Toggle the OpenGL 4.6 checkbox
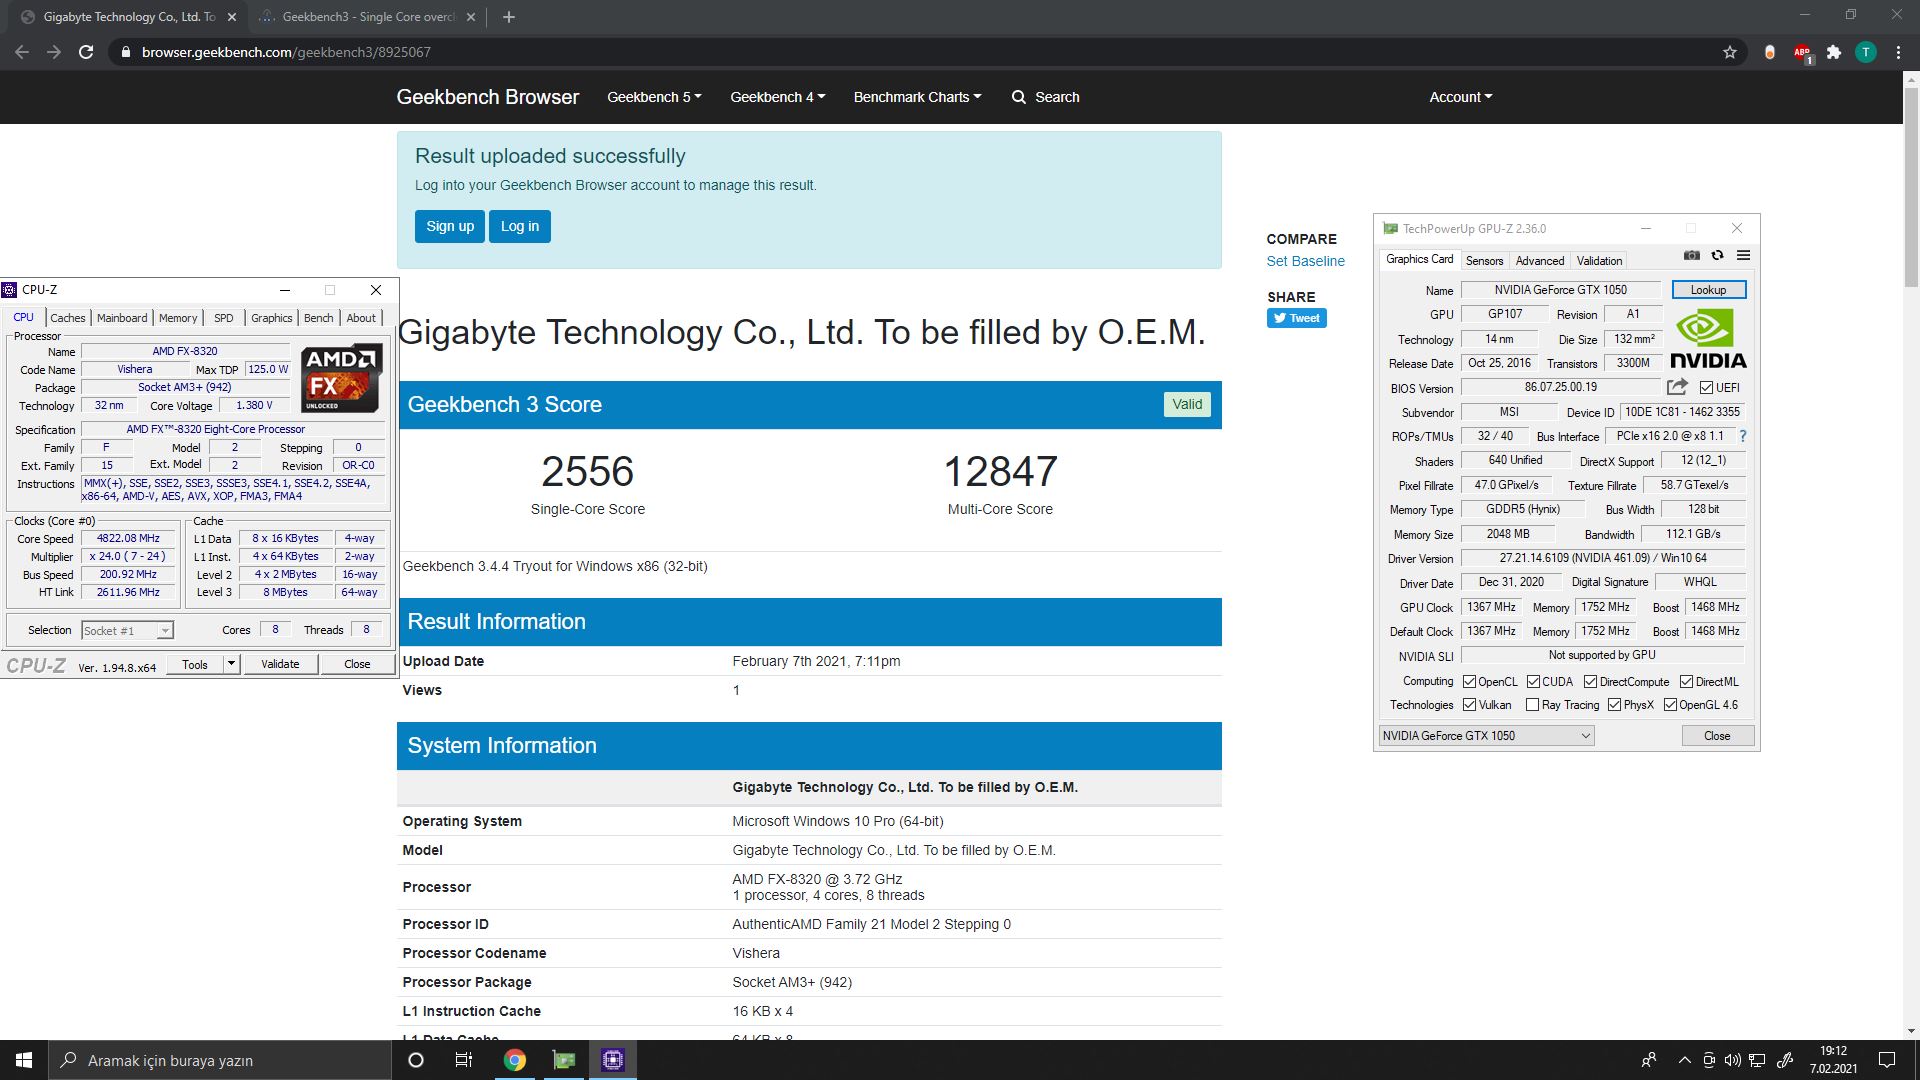 [x=1670, y=705]
